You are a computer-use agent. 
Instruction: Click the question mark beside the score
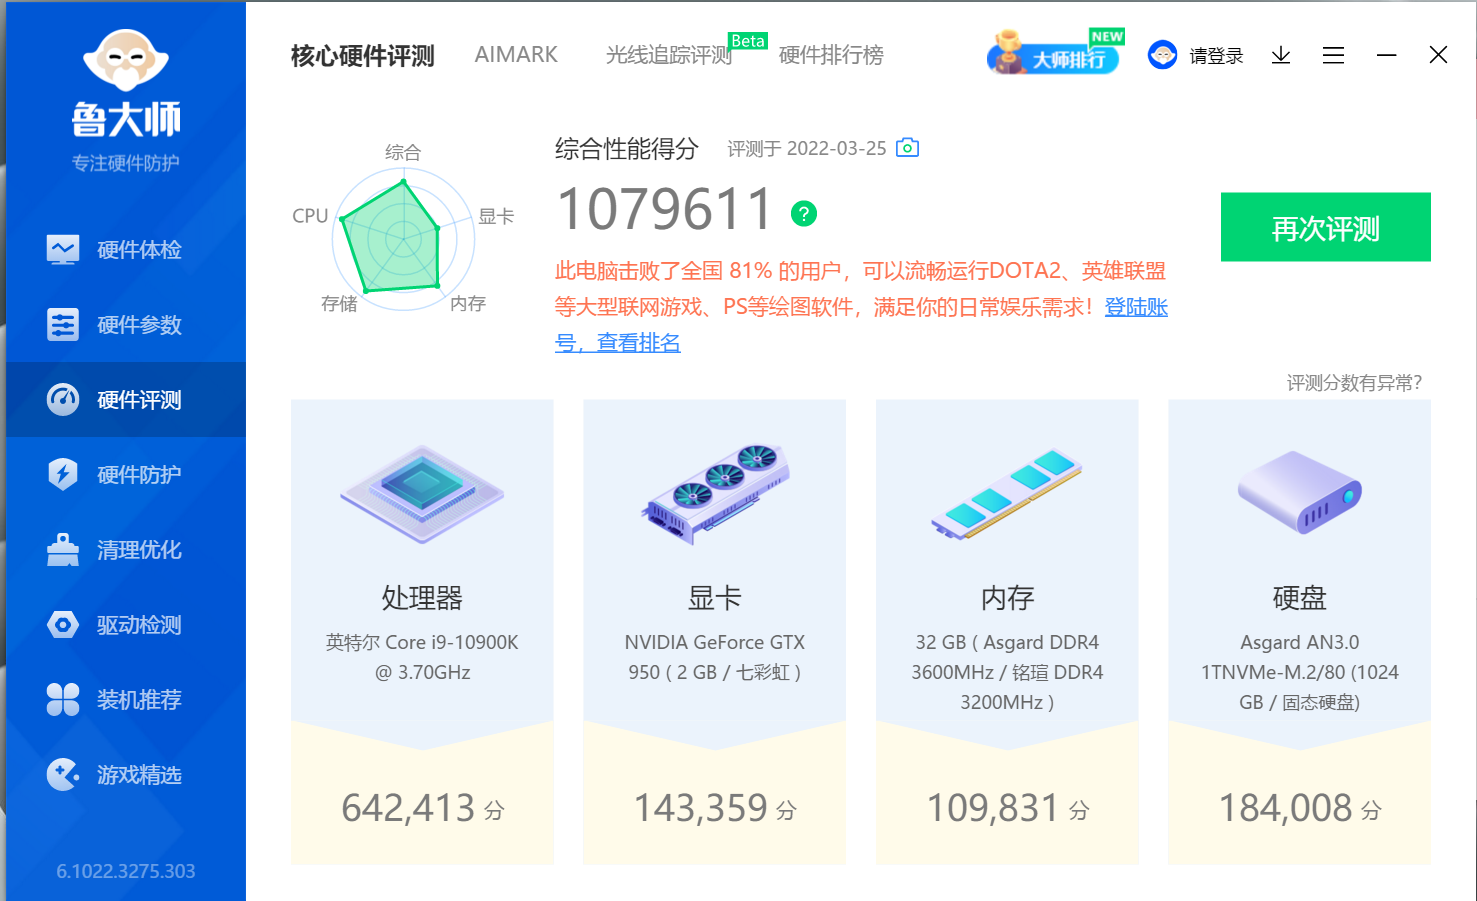point(803,212)
